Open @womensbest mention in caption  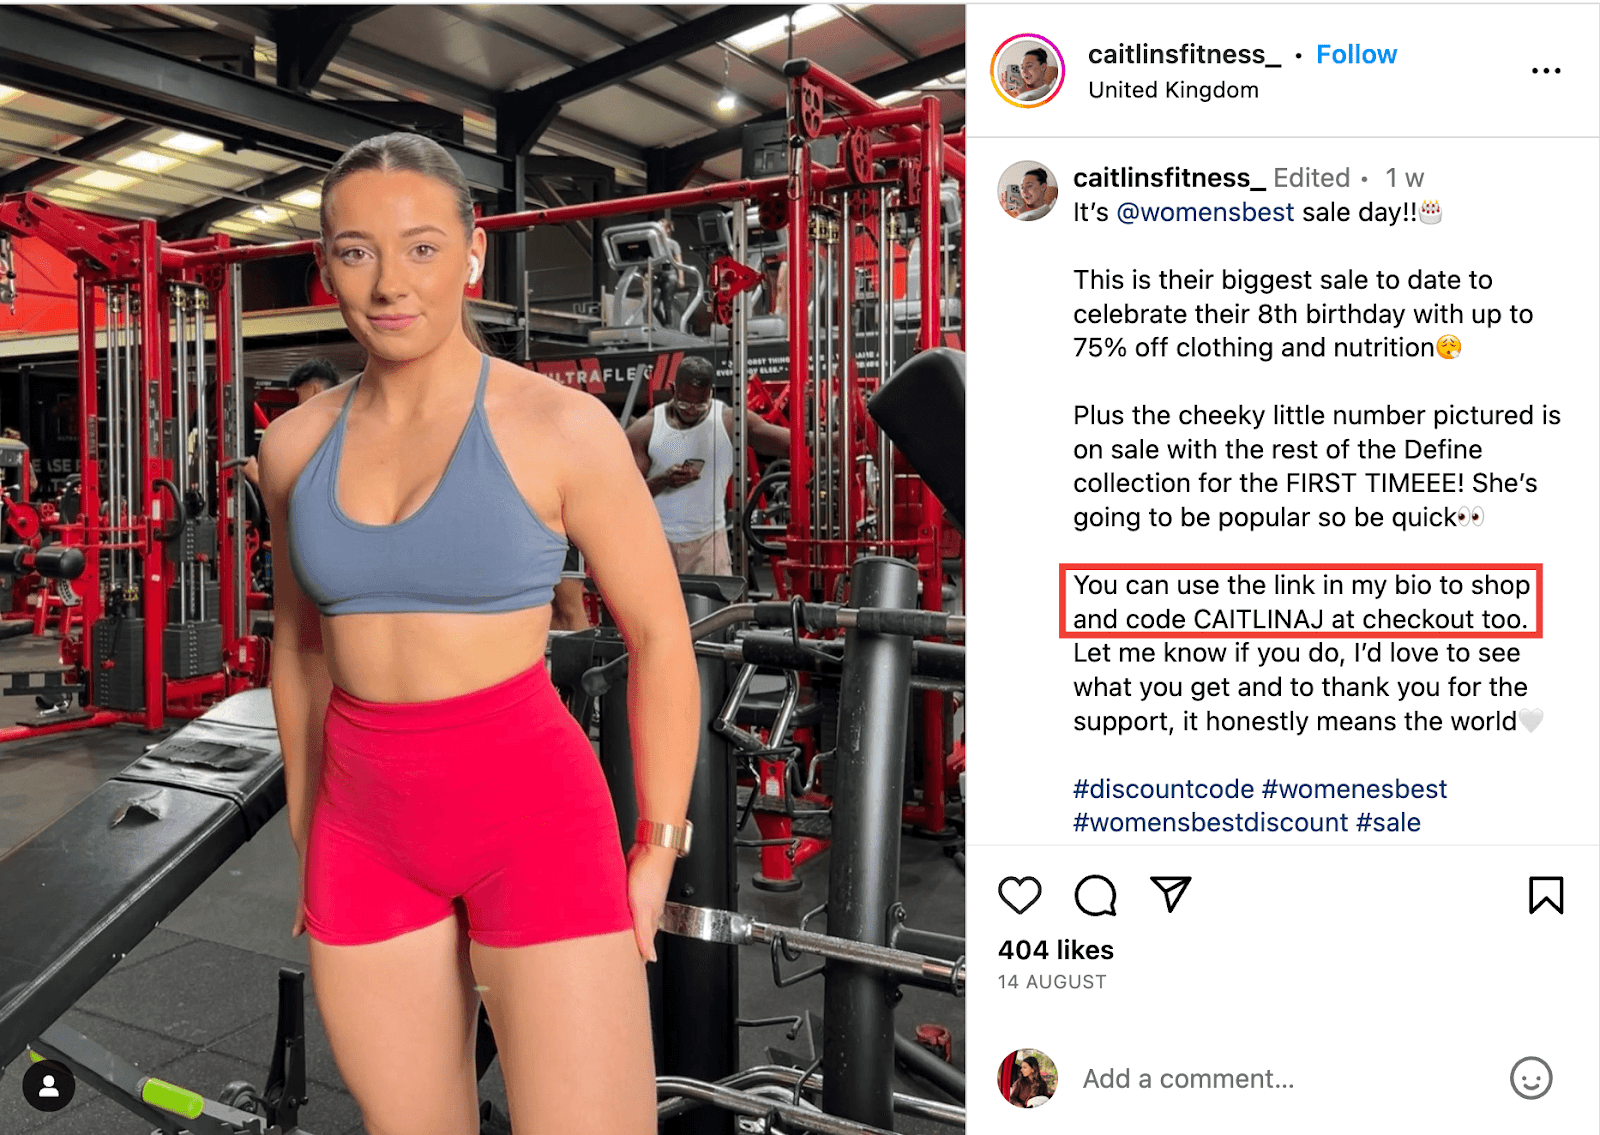click(1205, 212)
